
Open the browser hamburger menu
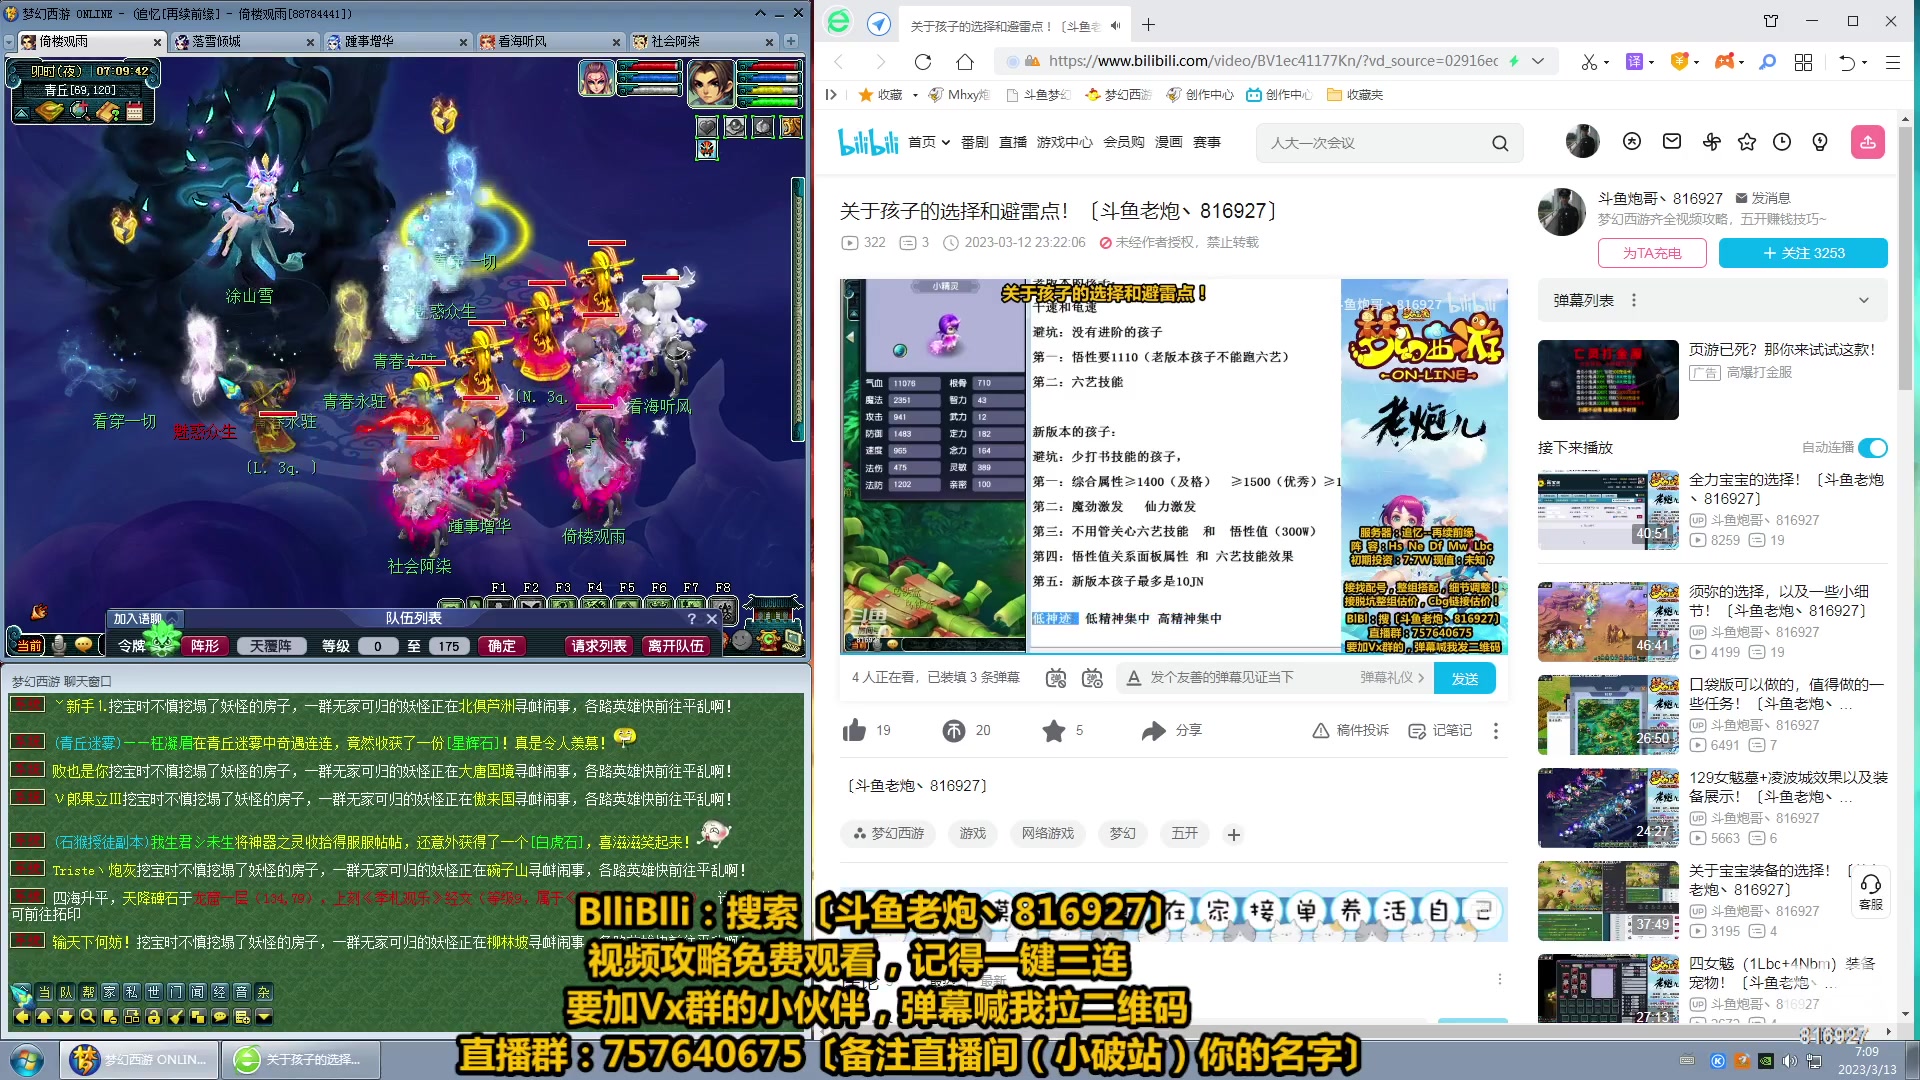(1893, 62)
